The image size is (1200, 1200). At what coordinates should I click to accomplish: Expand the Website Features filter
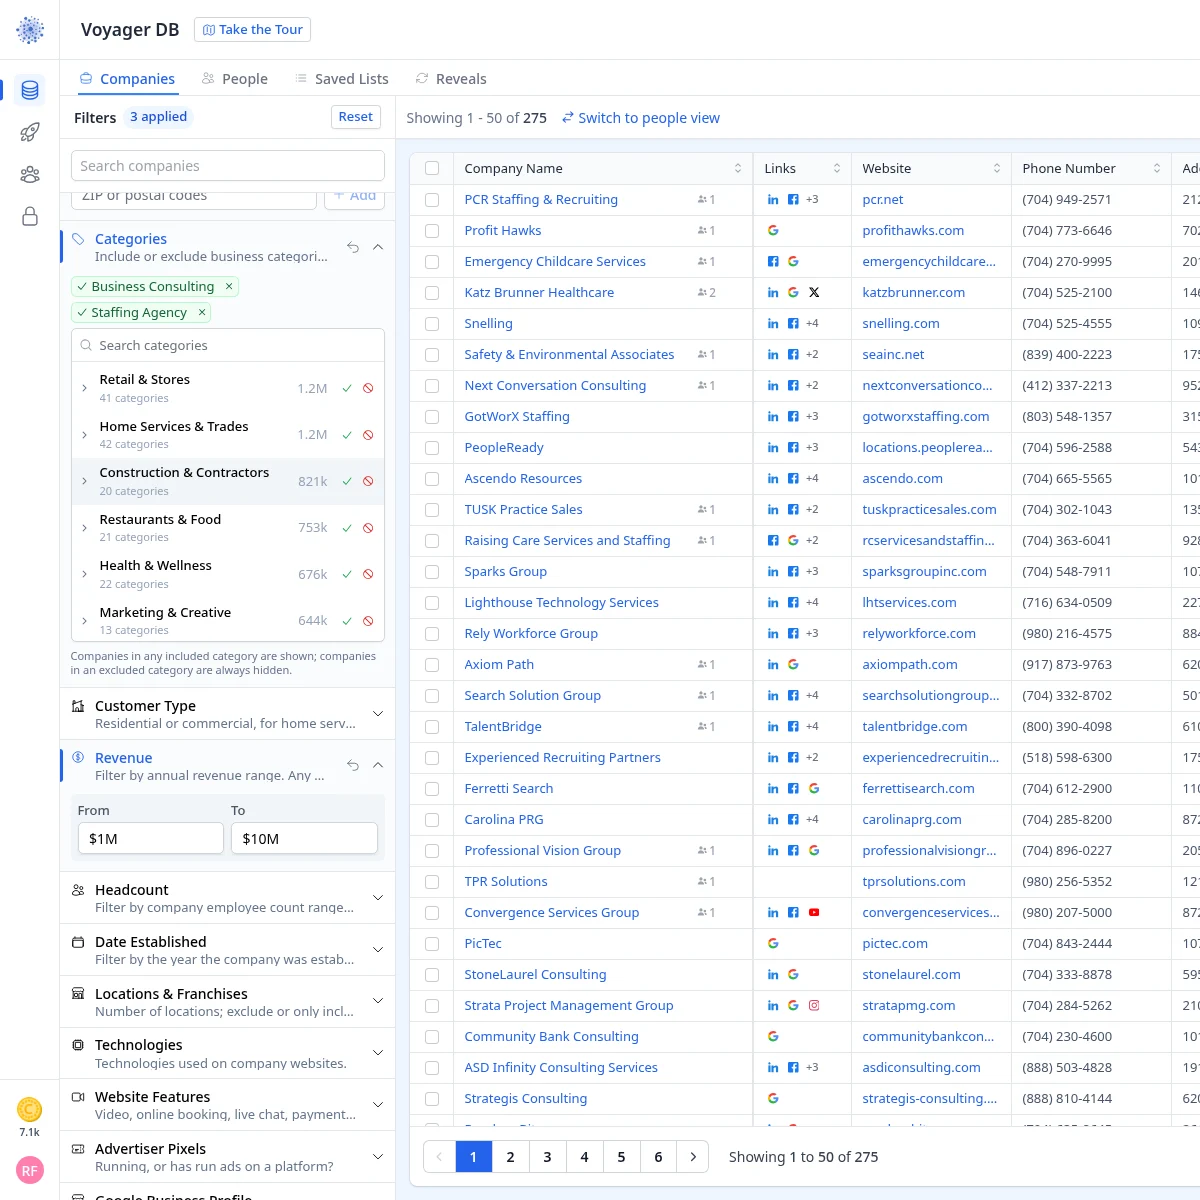click(378, 1105)
